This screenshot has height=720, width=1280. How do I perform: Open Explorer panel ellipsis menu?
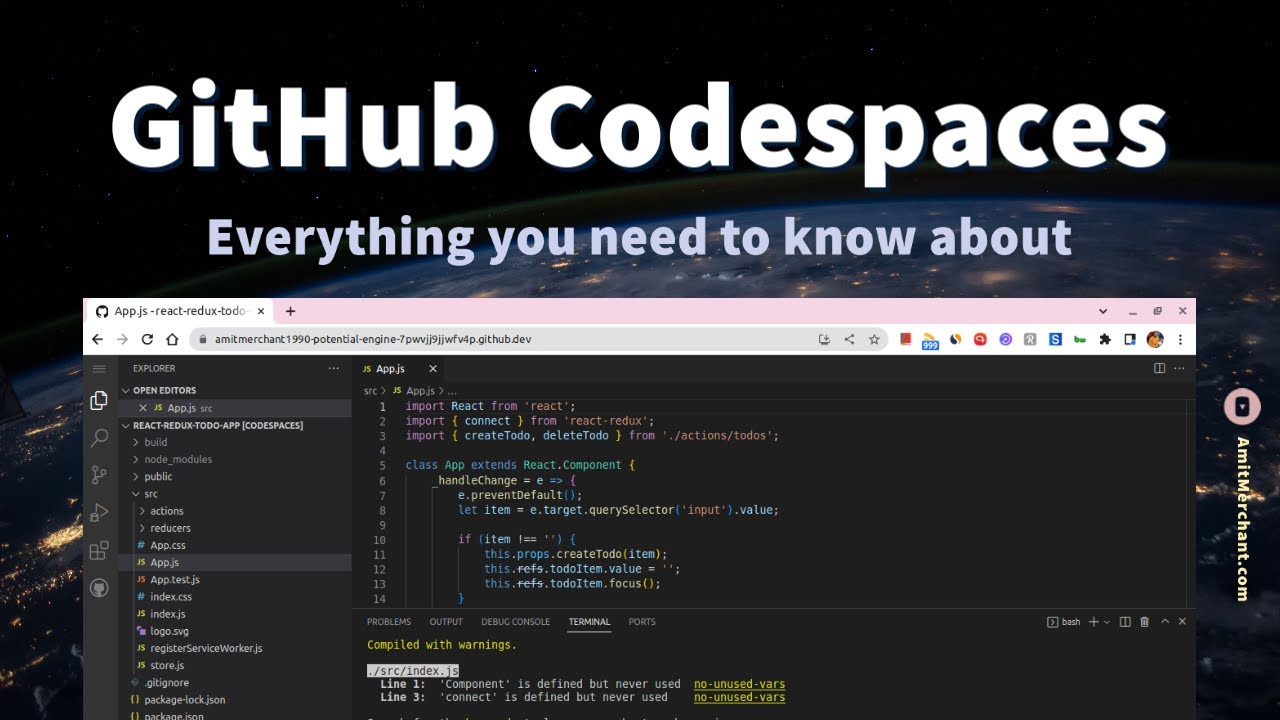334,368
